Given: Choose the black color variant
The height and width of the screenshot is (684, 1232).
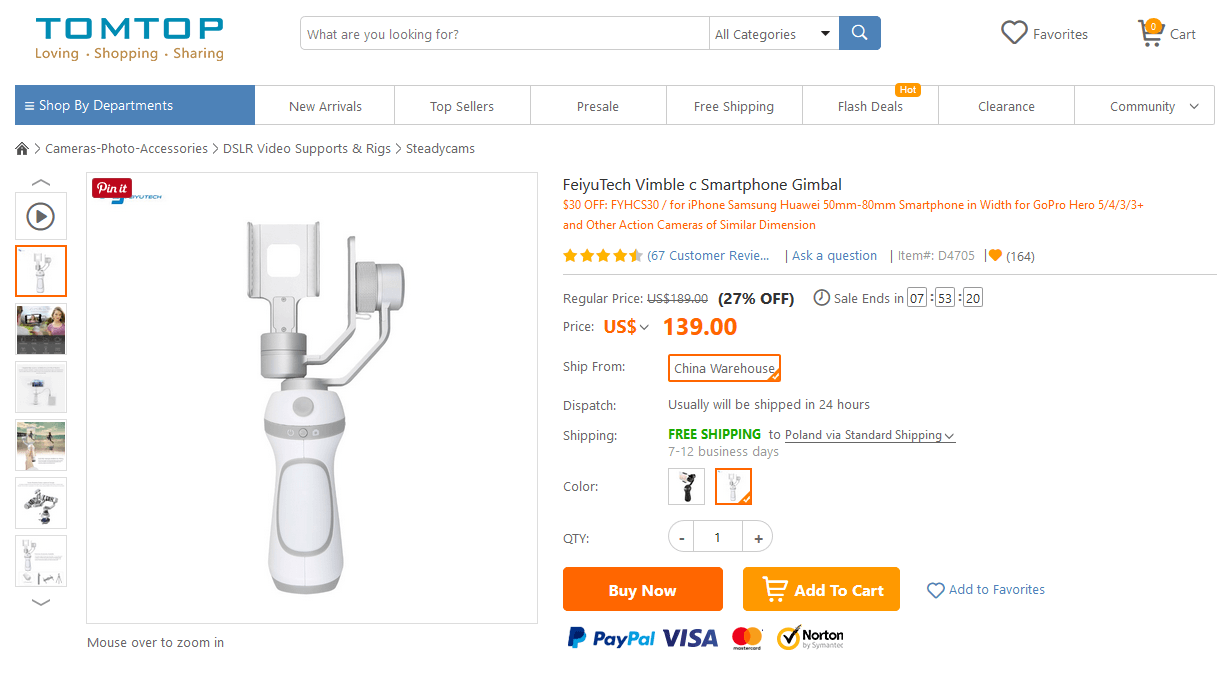Looking at the screenshot, I should (x=686, y=486).
